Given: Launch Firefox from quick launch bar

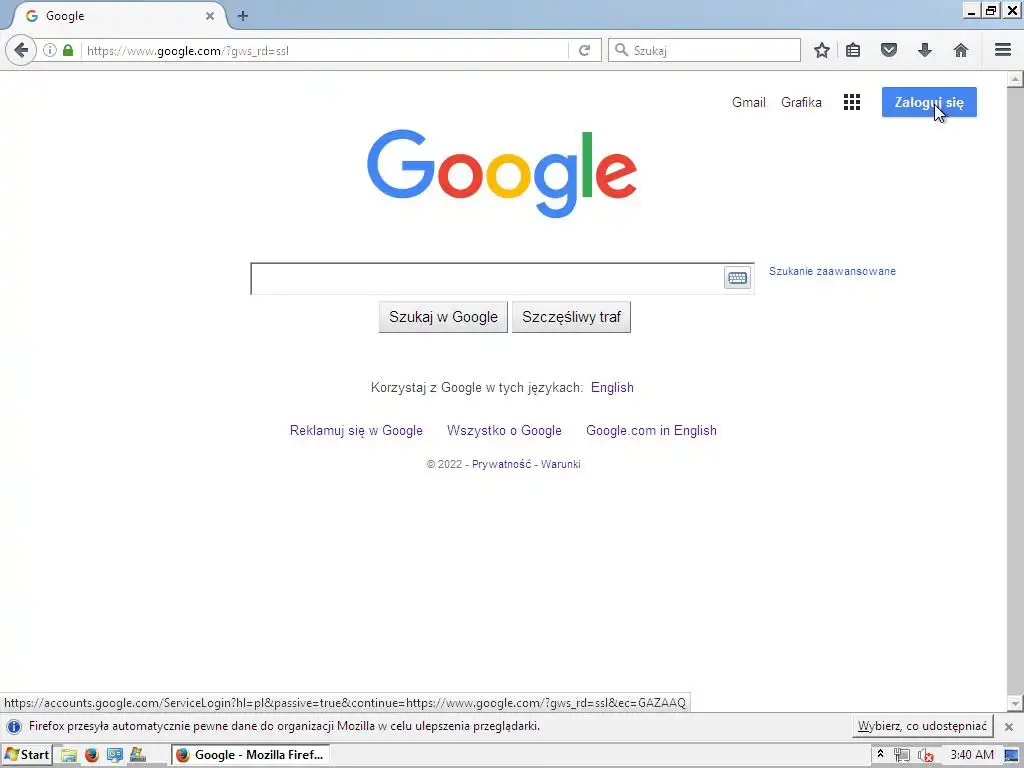Looking at the screenshot, I should pyautogui.click(x=91, y=755).
